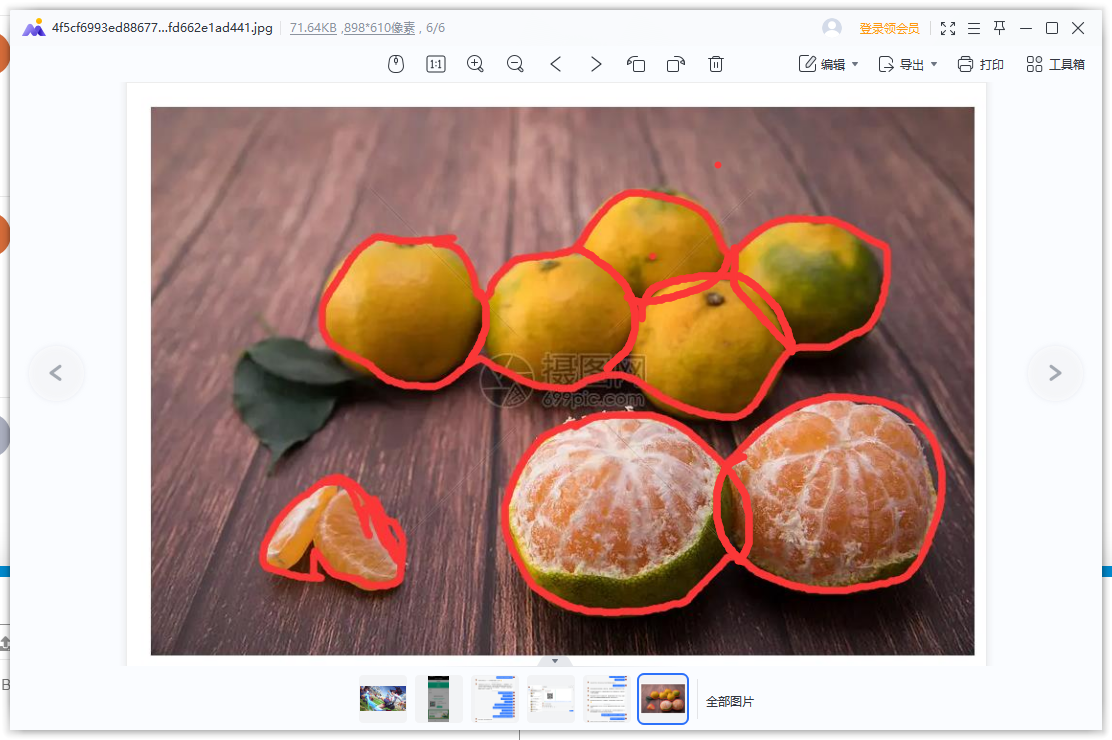Zoom in with the magnifier plus icon
This screenshot has height=740, width=1112.
(x=475, y=64)
